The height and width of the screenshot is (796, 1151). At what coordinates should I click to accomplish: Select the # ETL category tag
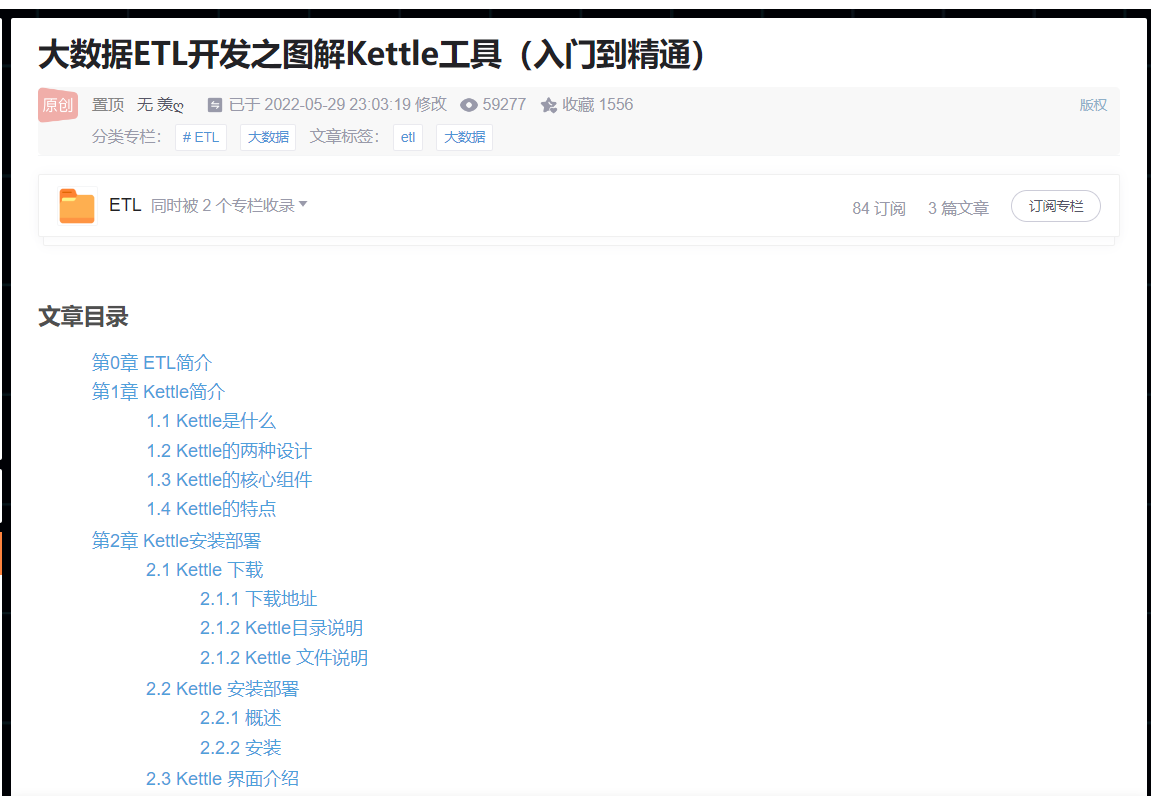click(x=201, y=137)
